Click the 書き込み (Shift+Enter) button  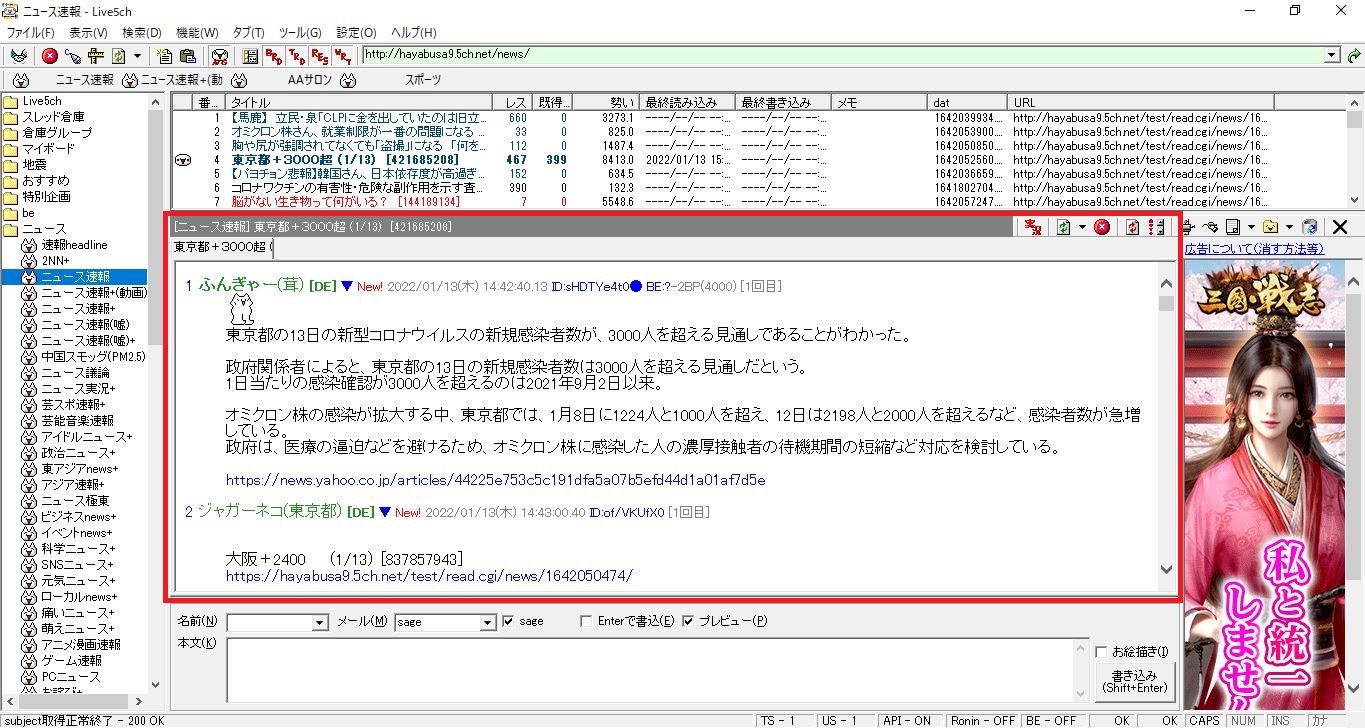1134,681
